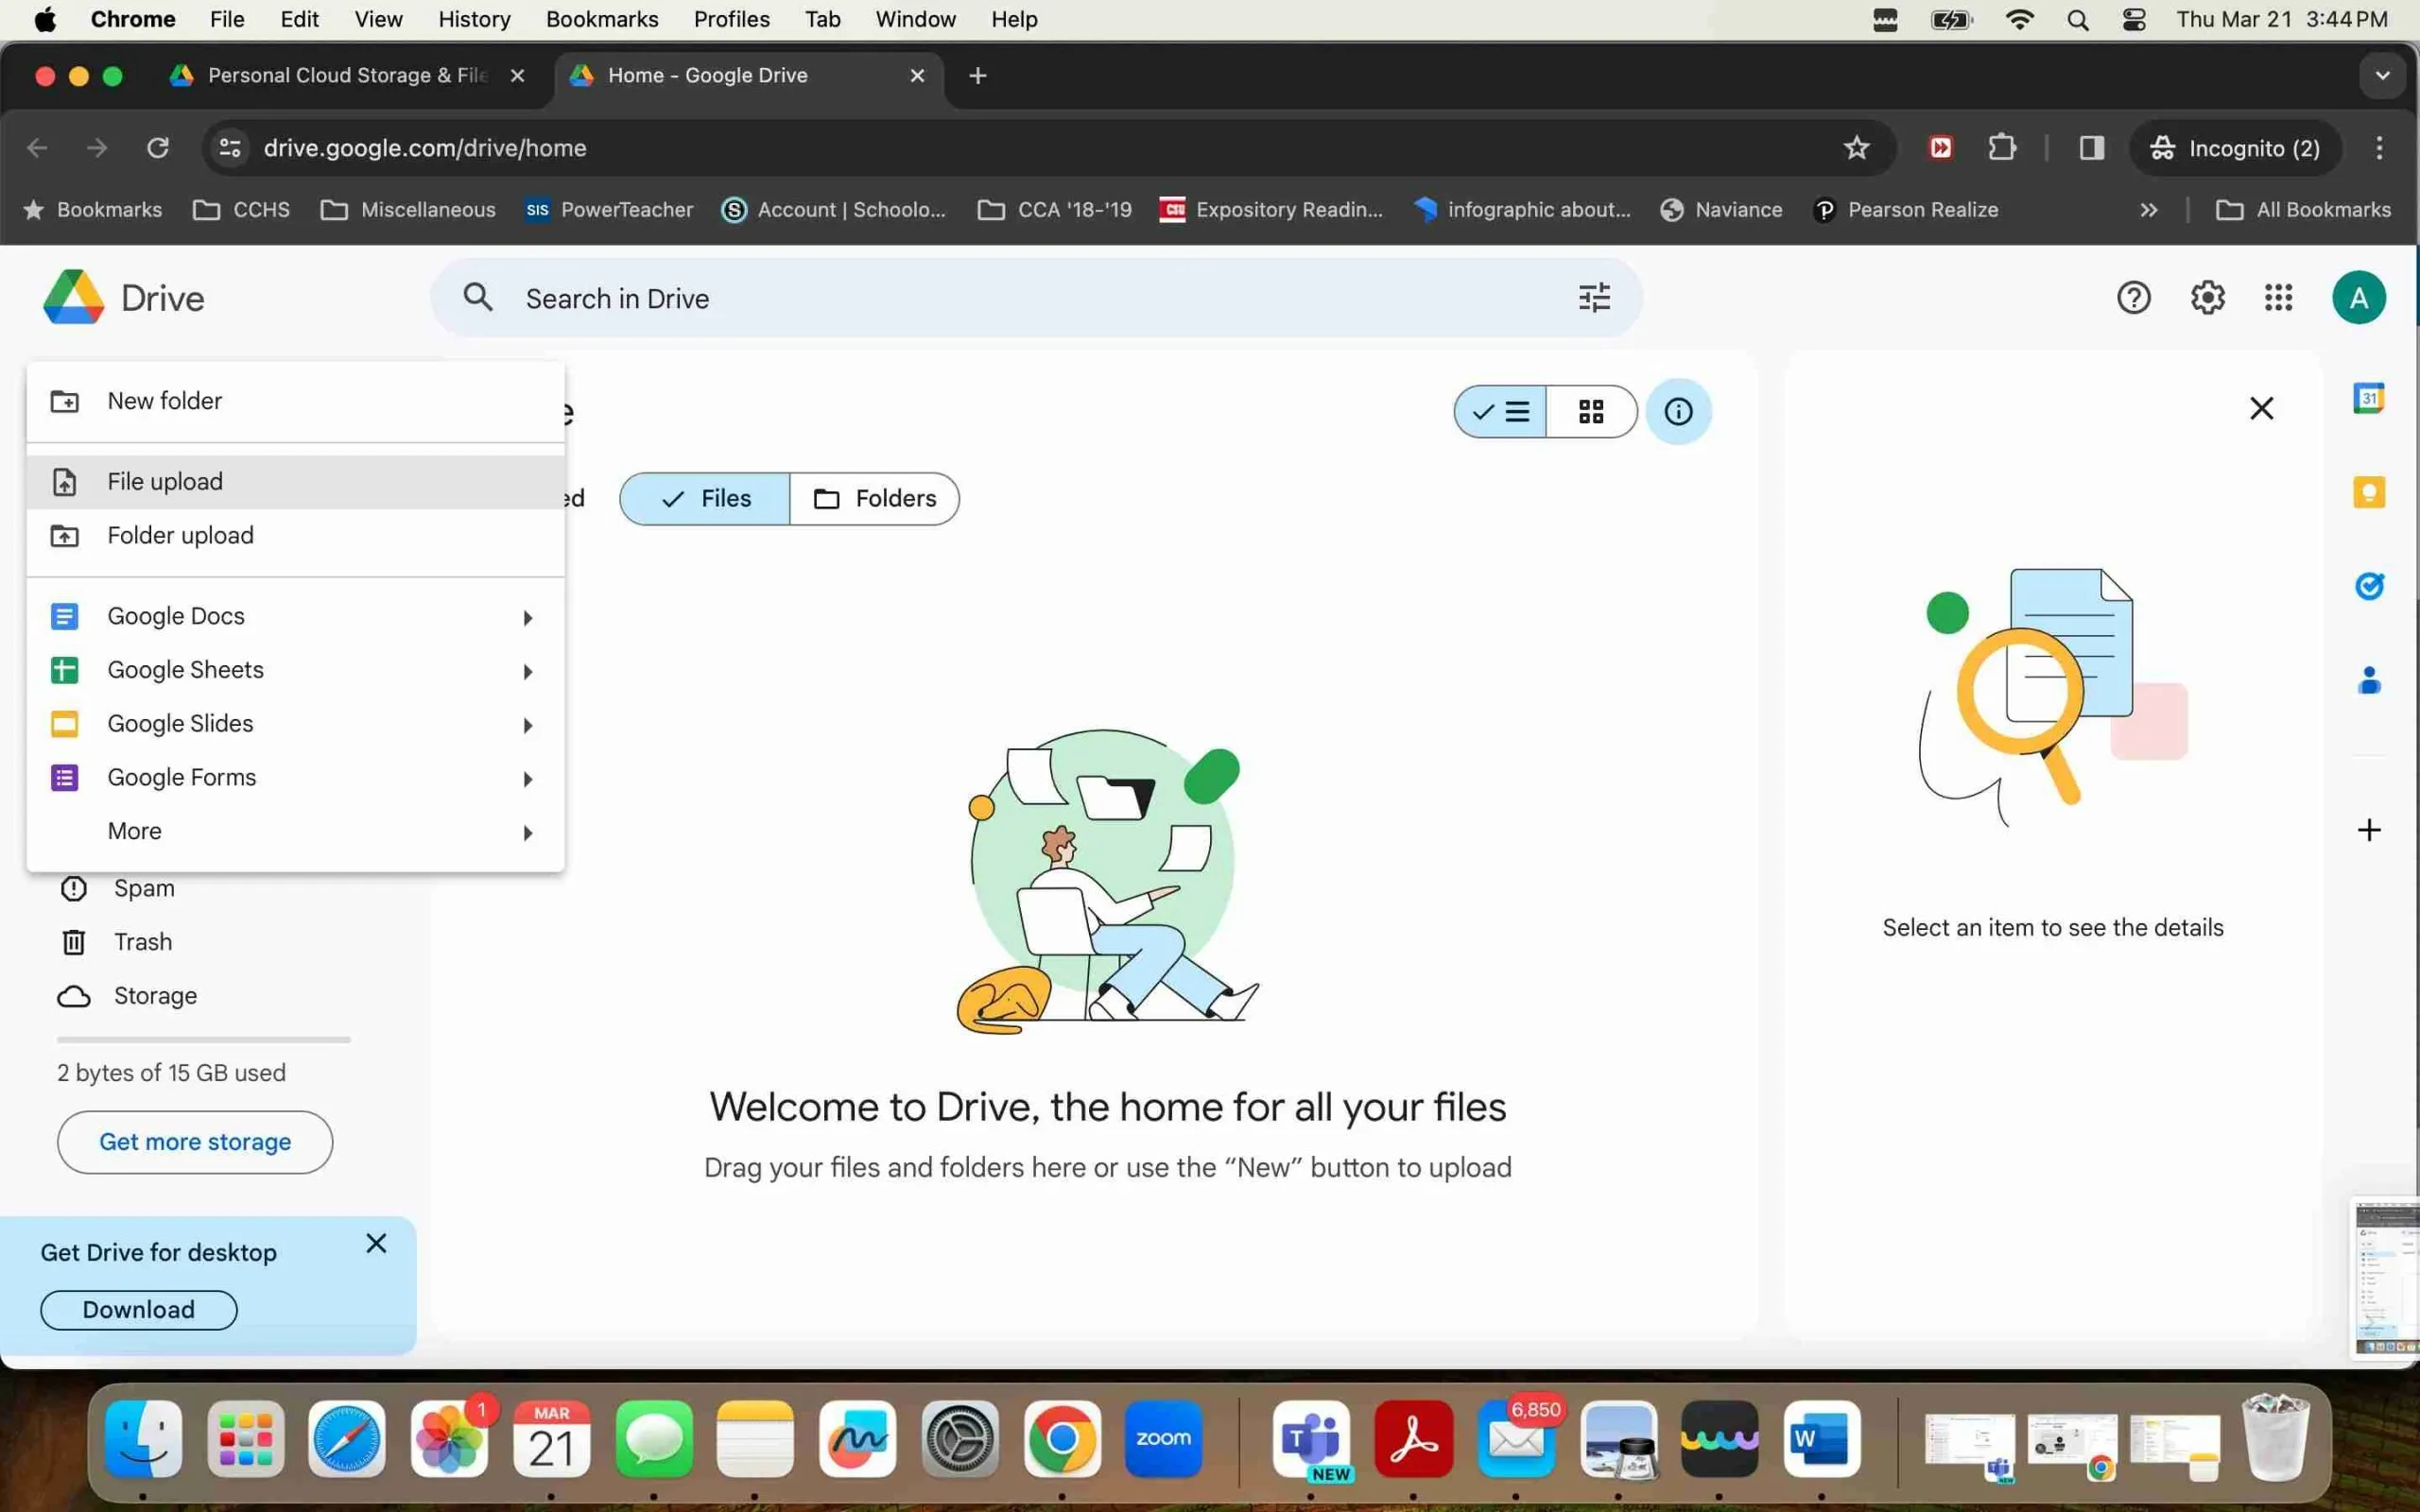
Task: Toggle the Chrome side panel icon
Action: click(2091, 148)
